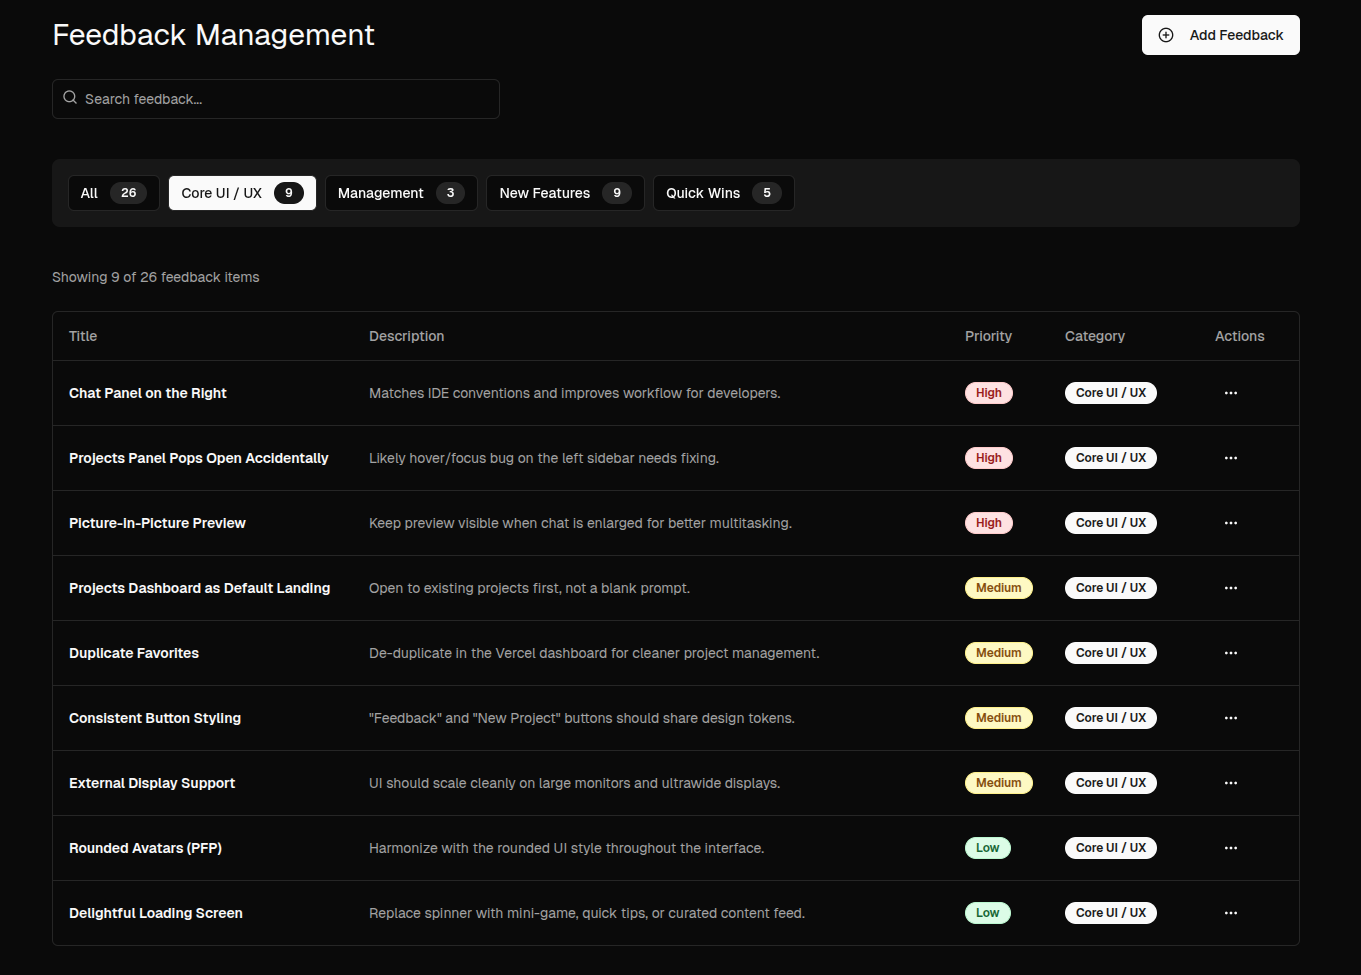Screen dimensions: 1361x975
Task: Open actions menu for Delightful Loading Screen
Action: pos(1230,912)
